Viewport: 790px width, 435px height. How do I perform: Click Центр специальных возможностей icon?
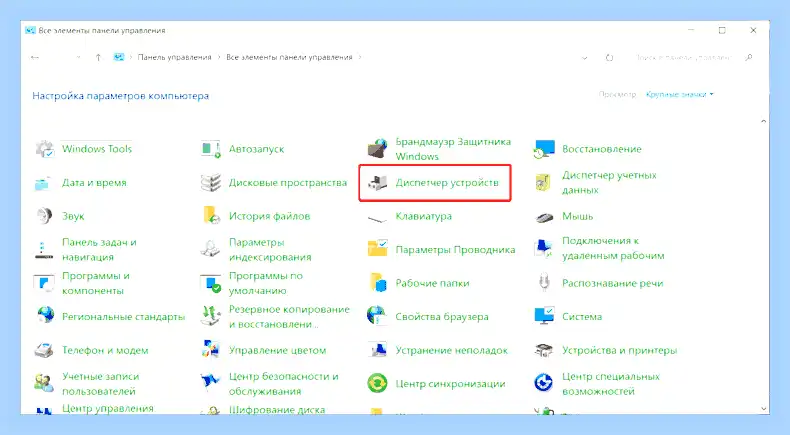pos(544,384)
